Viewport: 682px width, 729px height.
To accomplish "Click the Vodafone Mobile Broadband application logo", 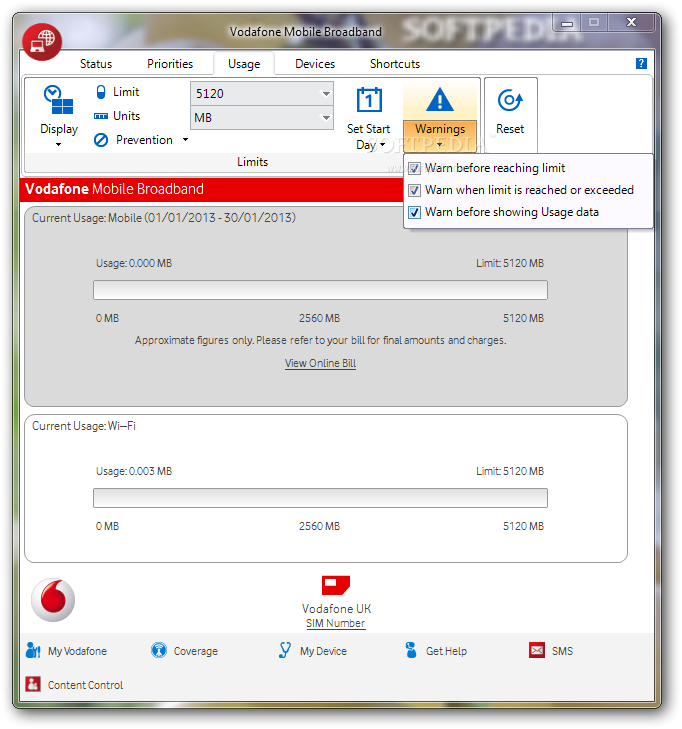I will [42, 41].
